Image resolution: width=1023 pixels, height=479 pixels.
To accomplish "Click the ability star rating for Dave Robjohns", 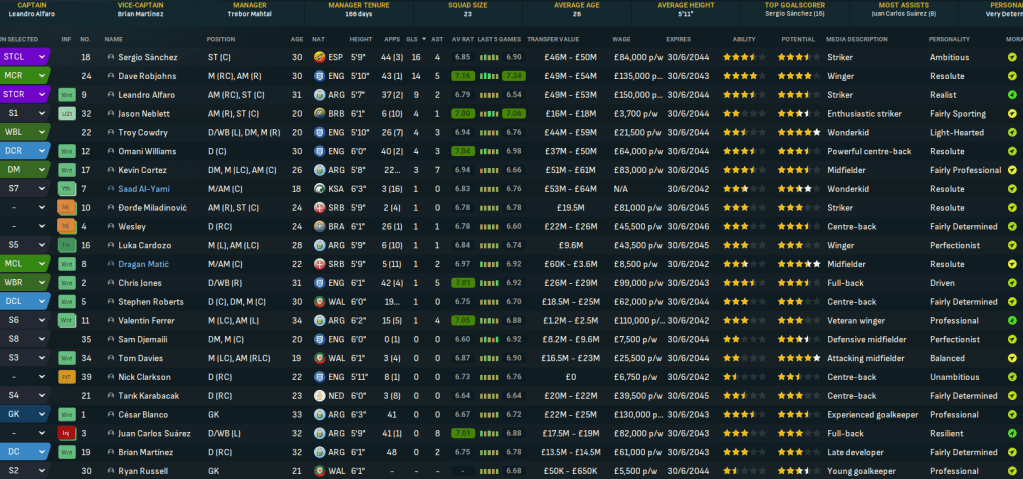I will 744,76.
